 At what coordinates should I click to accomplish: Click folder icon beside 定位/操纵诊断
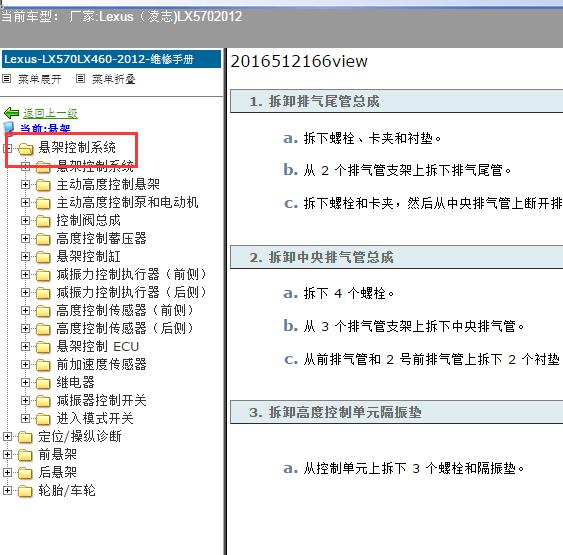pos(25,437)
